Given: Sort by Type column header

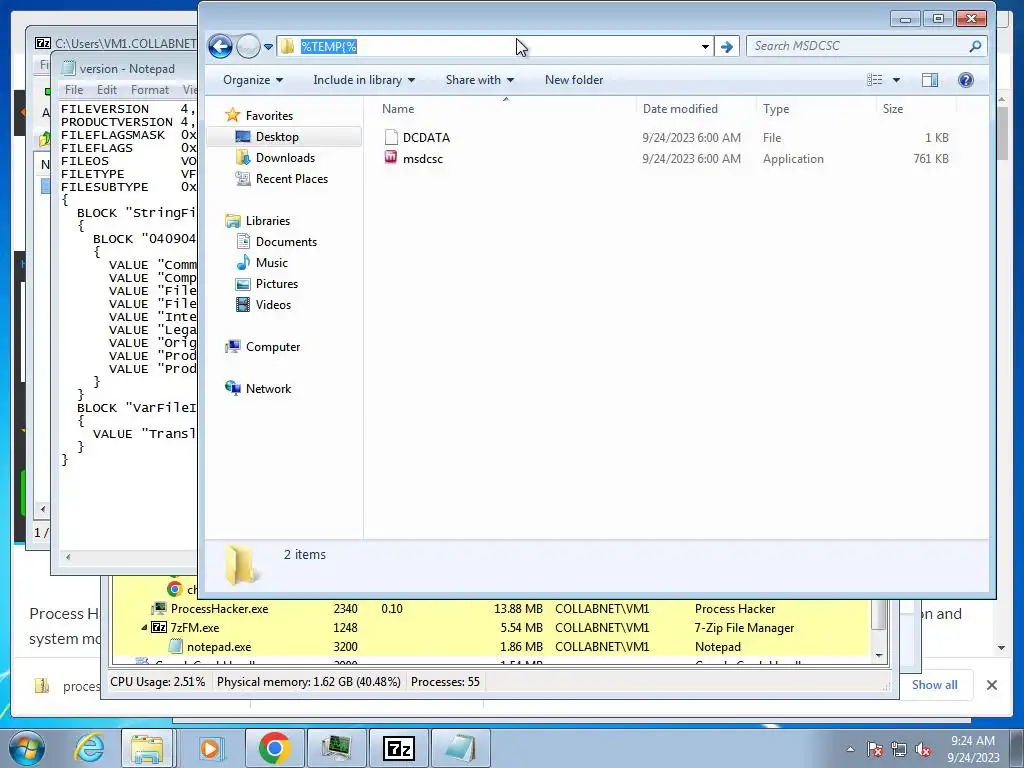Looking at the screenshot, I should tap(816, 109).
